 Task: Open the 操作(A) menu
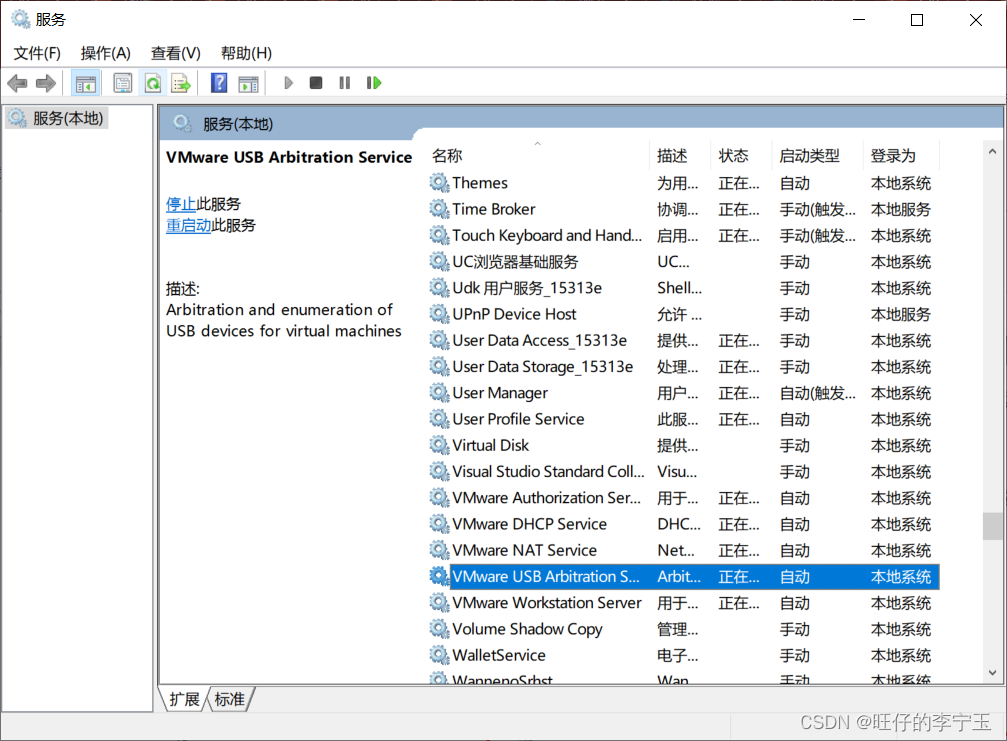pyautogui.click(x=105, y=53)
